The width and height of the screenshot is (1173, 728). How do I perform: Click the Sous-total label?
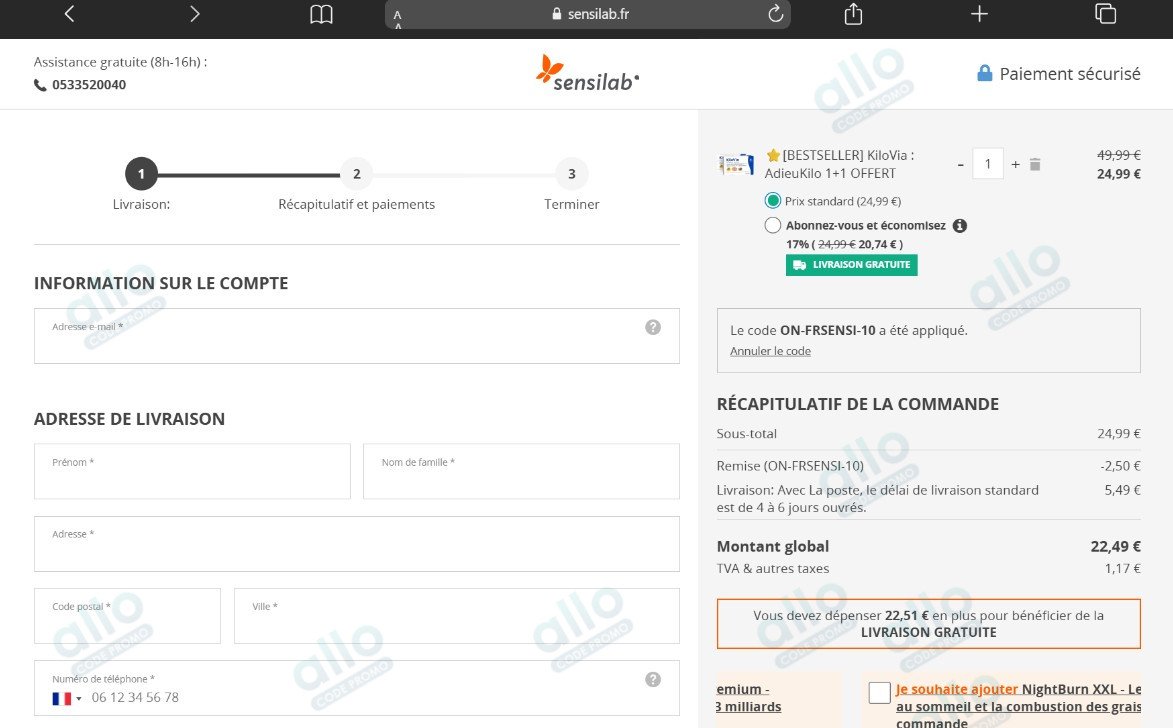pos(747,433)
